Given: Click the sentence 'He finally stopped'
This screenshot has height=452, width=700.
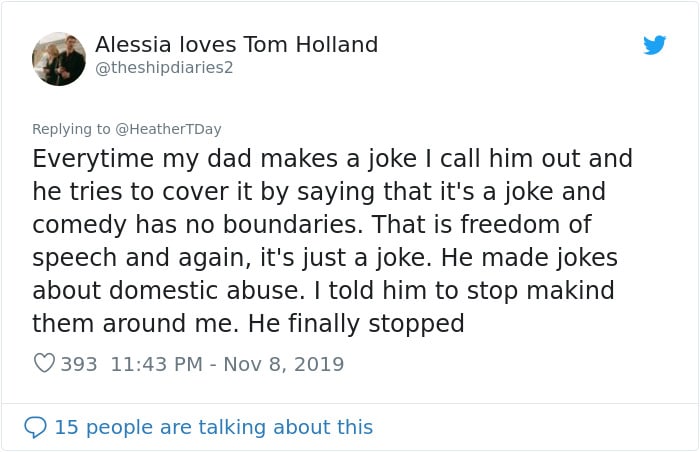Looking at the screenshot, I should pyautogui.click(x=356, y=324).
